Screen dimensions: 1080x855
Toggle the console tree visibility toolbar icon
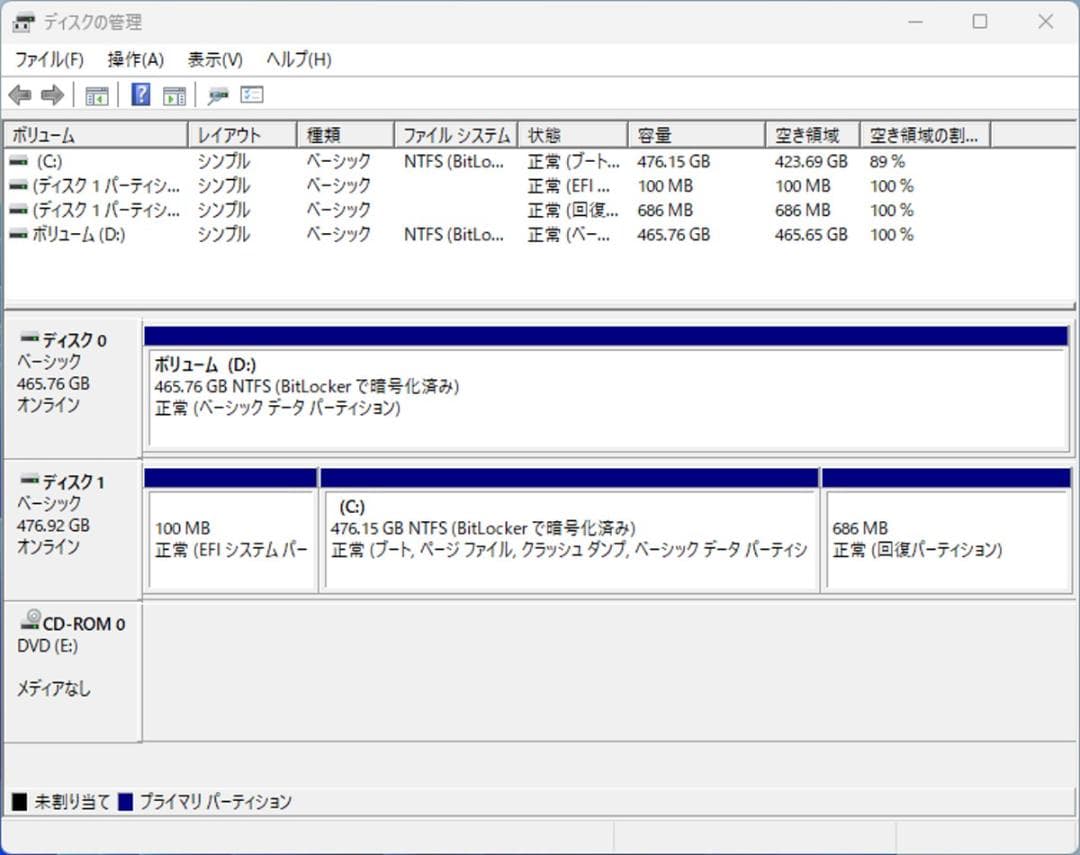click(96, 94)
